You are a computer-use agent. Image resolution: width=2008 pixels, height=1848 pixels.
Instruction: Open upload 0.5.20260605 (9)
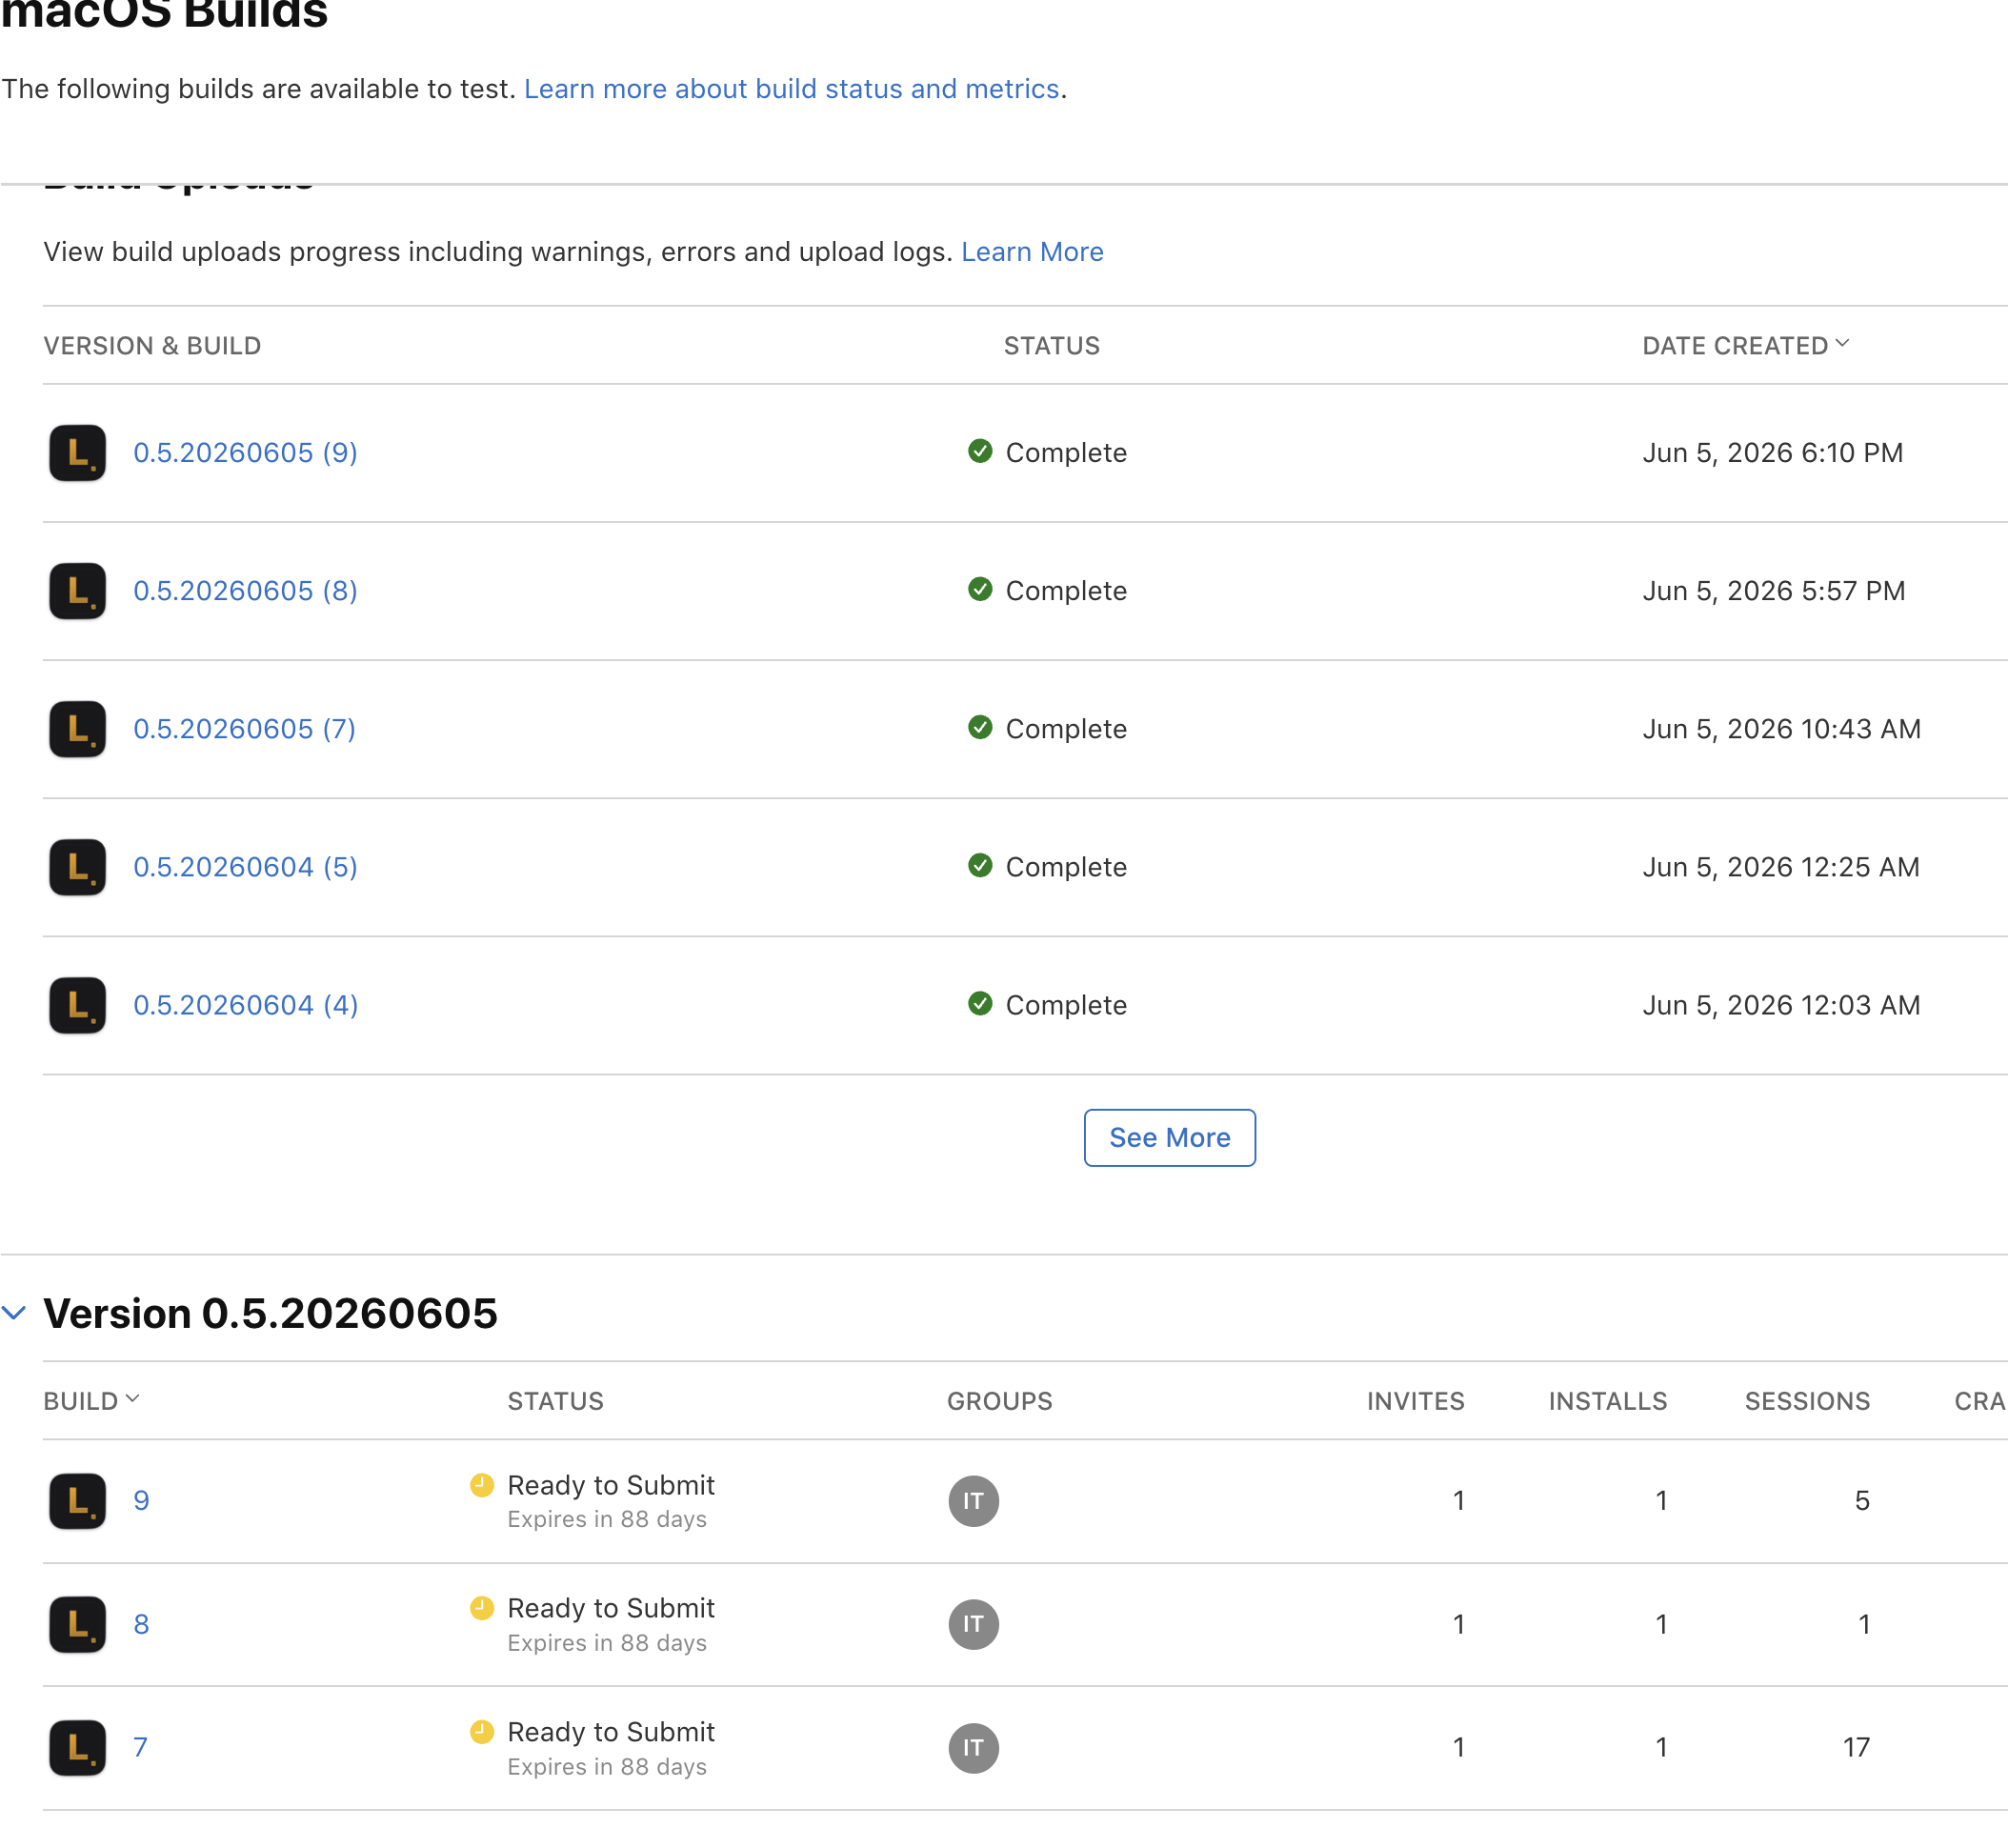(x=246, y=453)
